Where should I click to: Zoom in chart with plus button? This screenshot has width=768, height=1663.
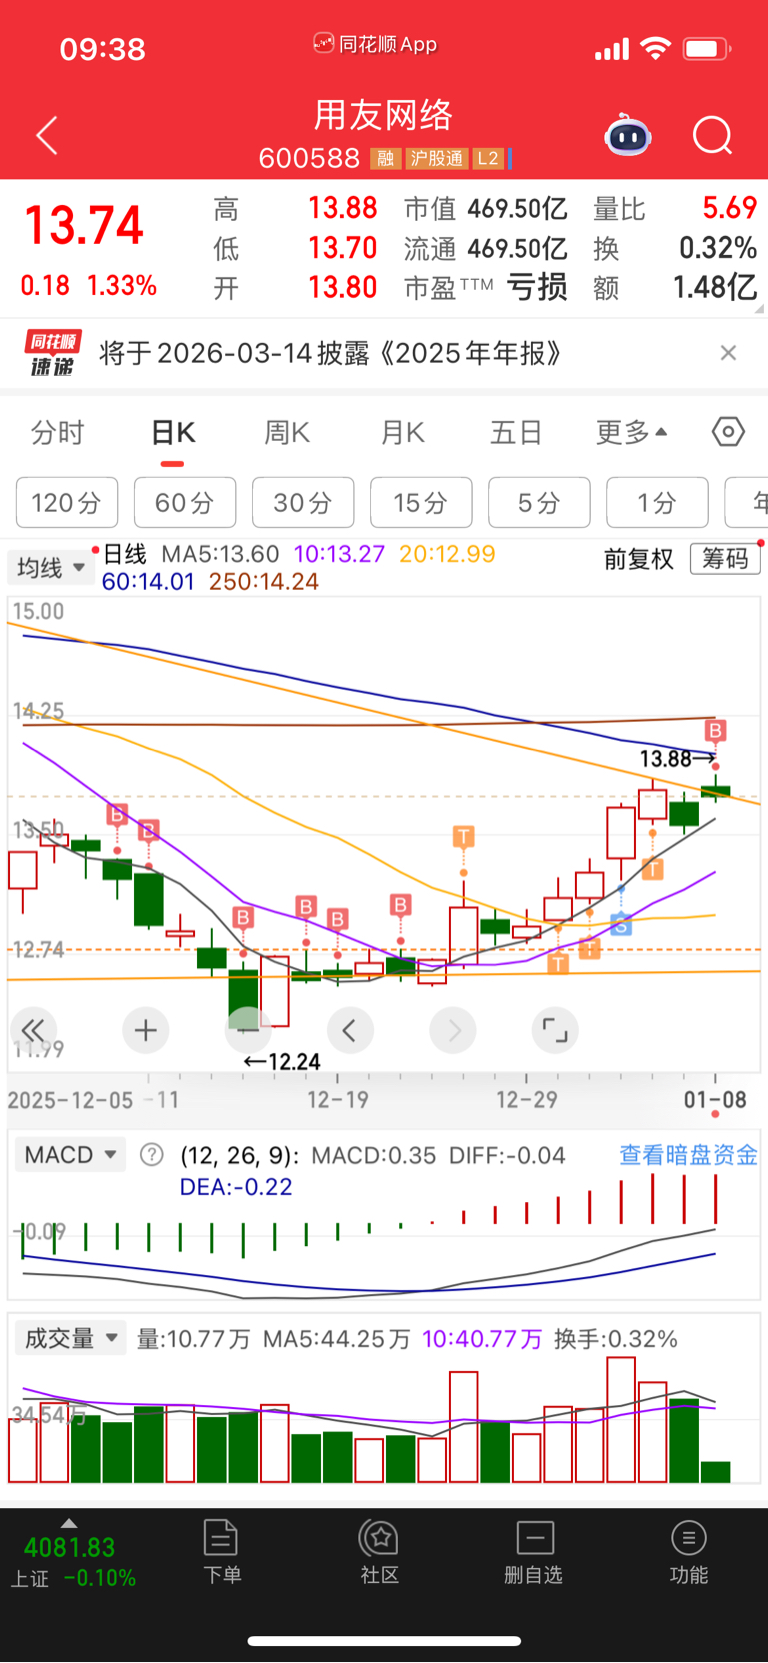click(146, 1030)
